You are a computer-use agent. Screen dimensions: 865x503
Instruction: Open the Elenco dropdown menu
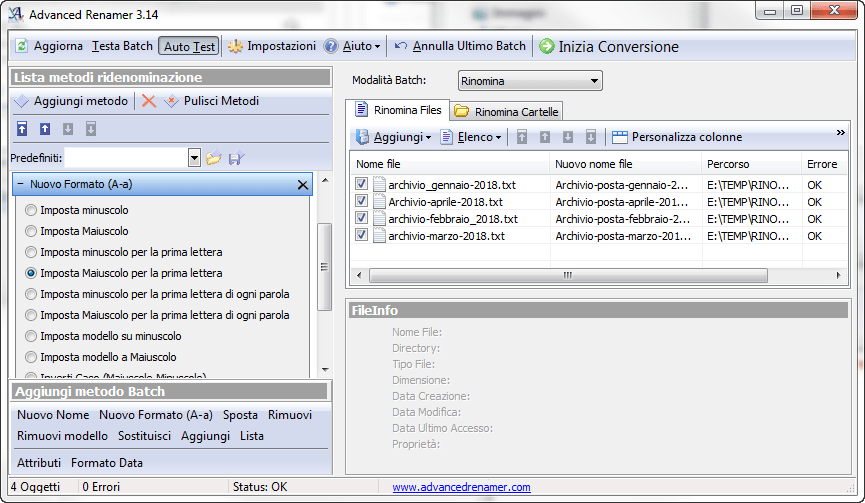(499, 137)
